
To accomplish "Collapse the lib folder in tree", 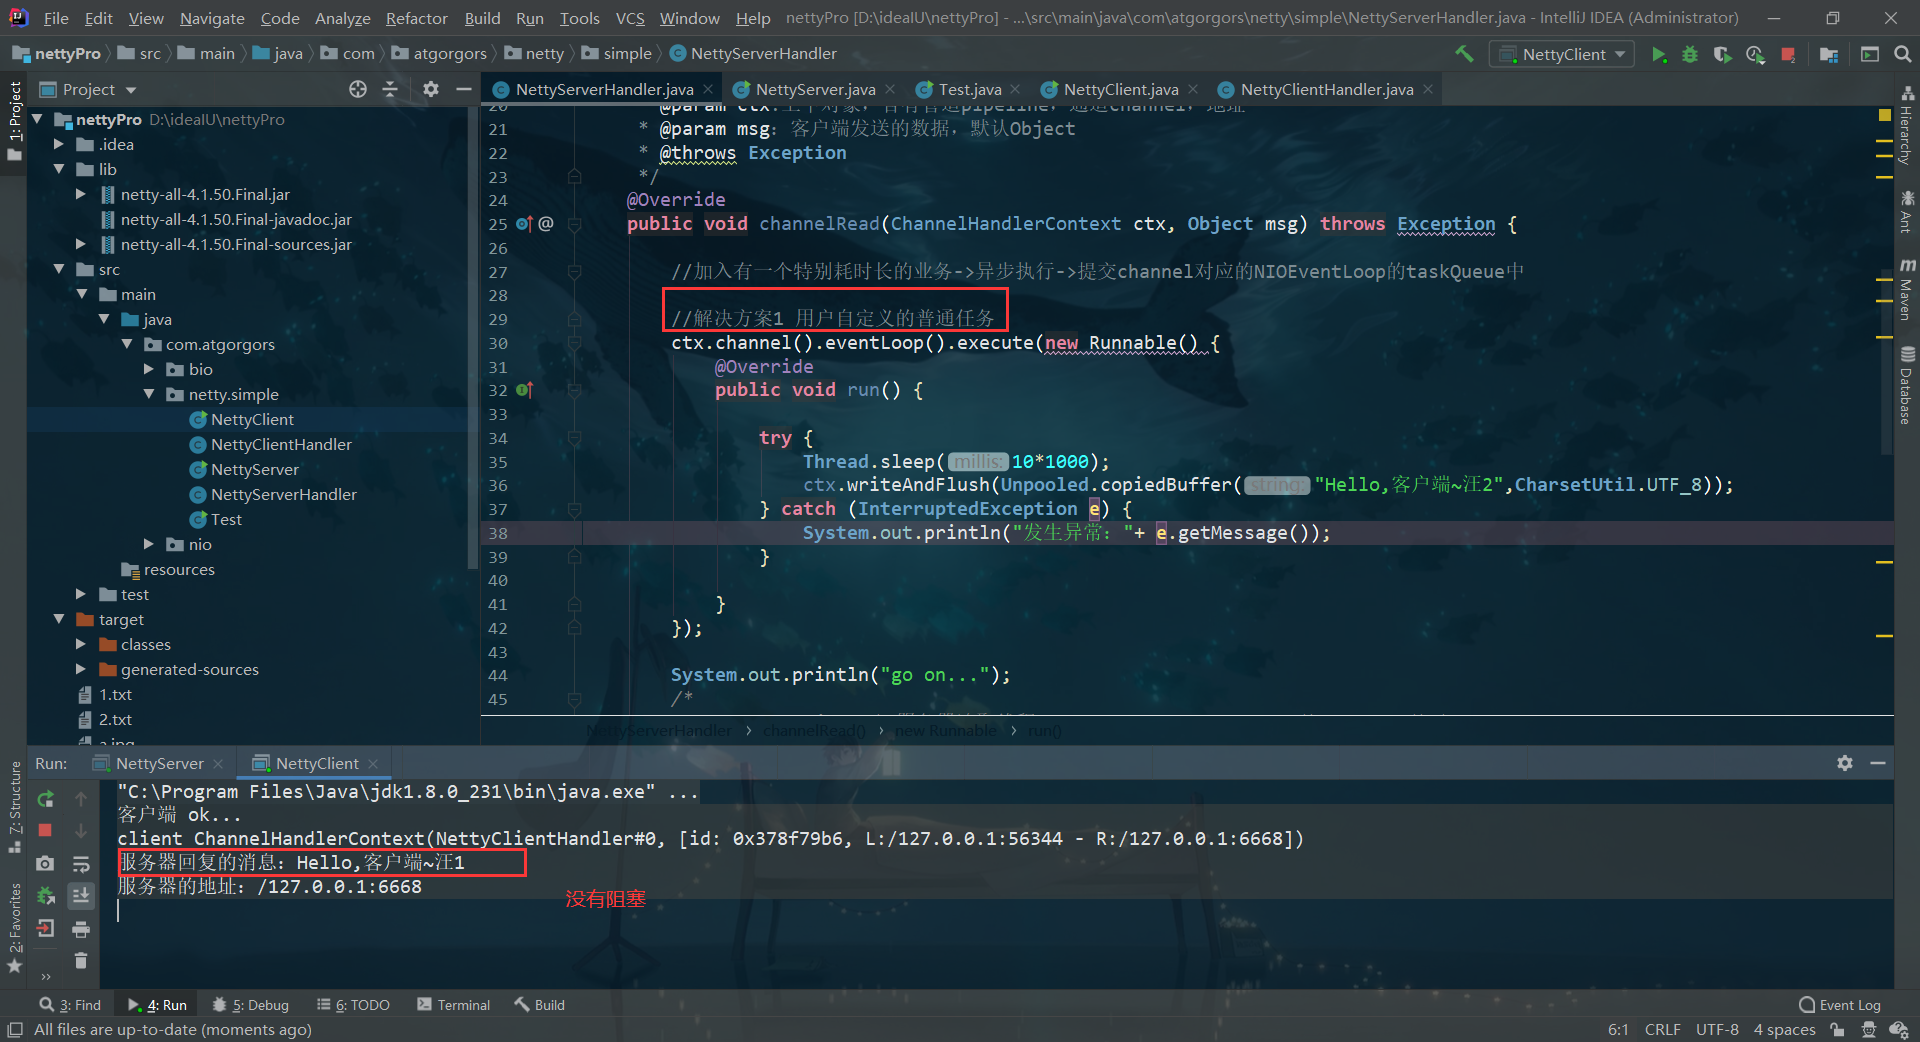I will point(59,169).
